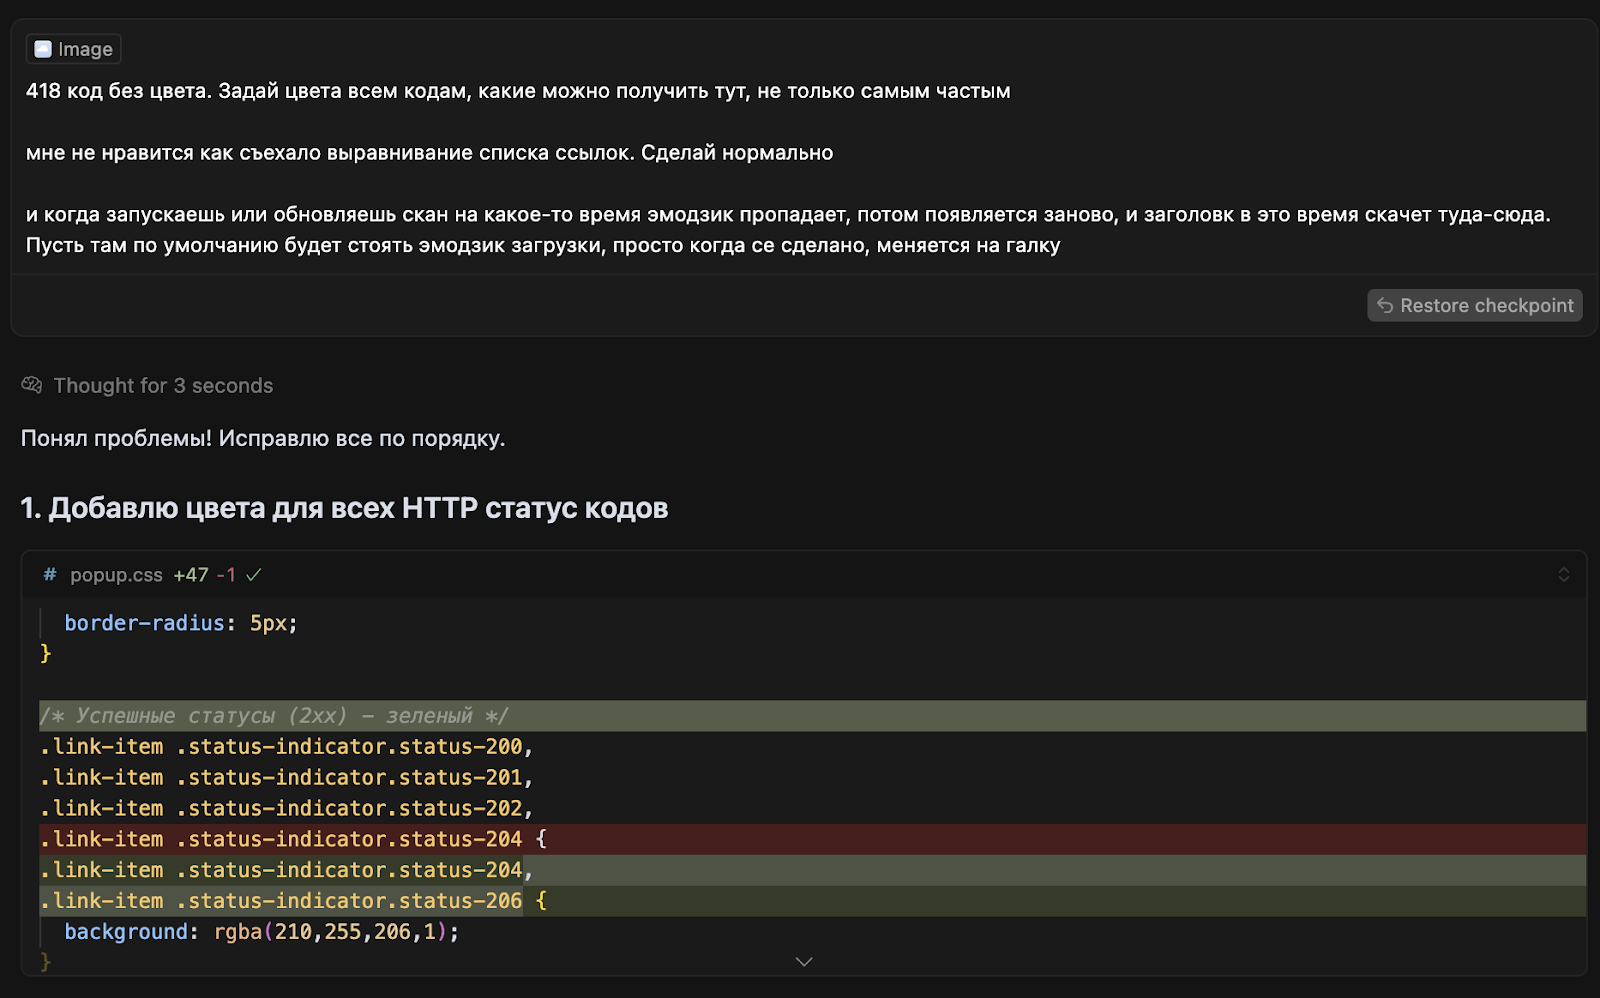Click the message line about выравнивание списка ссылок

[429, 153]
